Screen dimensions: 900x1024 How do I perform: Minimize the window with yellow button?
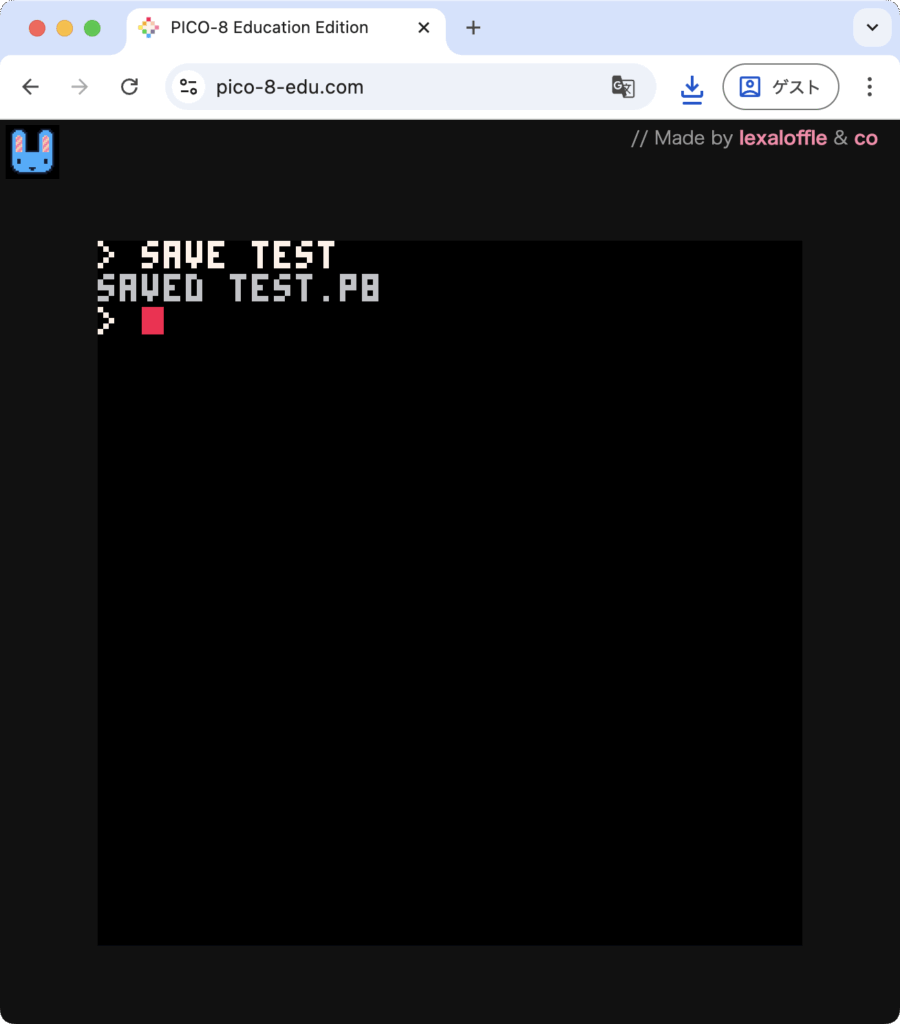(65, 28)
